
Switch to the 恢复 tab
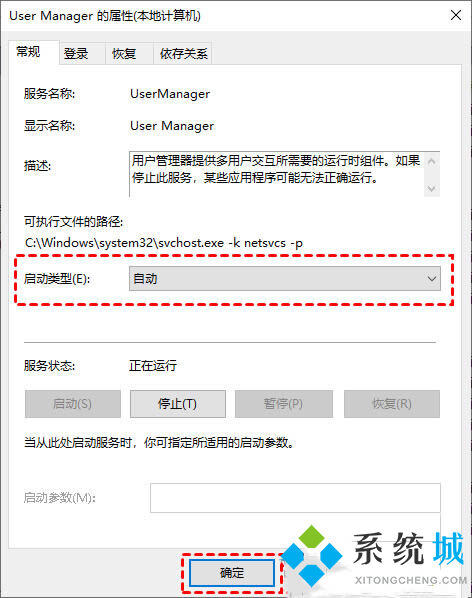coord(124,53)
